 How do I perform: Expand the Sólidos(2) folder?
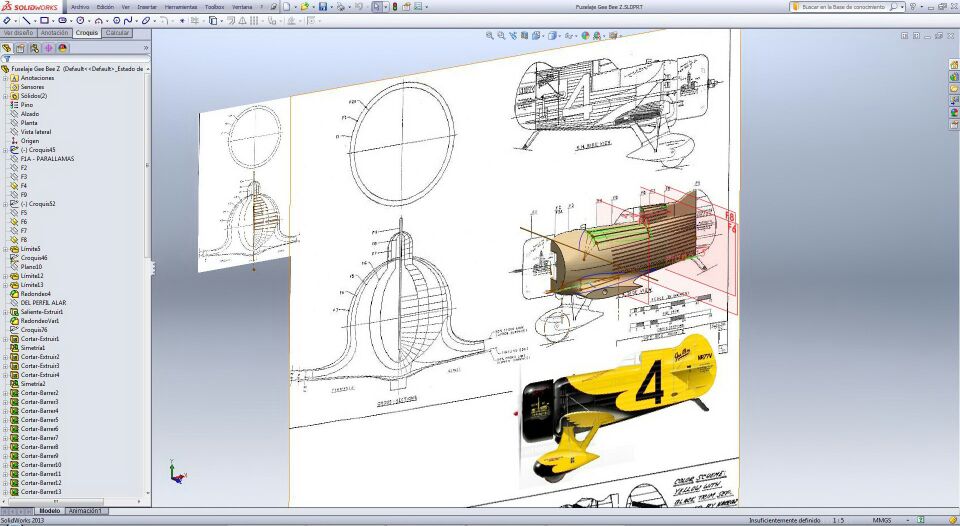point(5,96)
